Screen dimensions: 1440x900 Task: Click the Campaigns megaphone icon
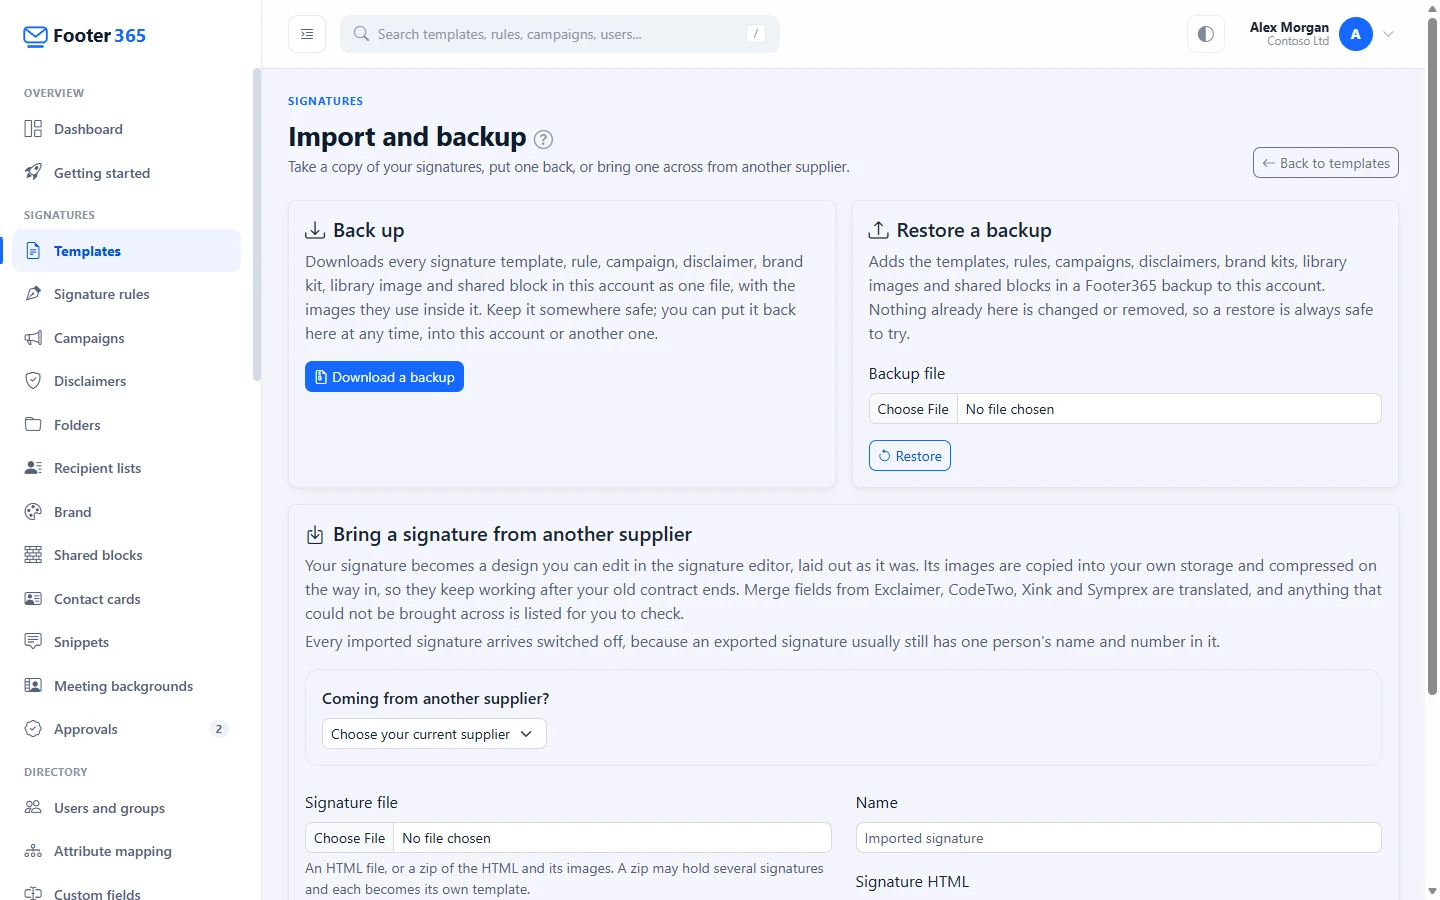pos(33,338)
